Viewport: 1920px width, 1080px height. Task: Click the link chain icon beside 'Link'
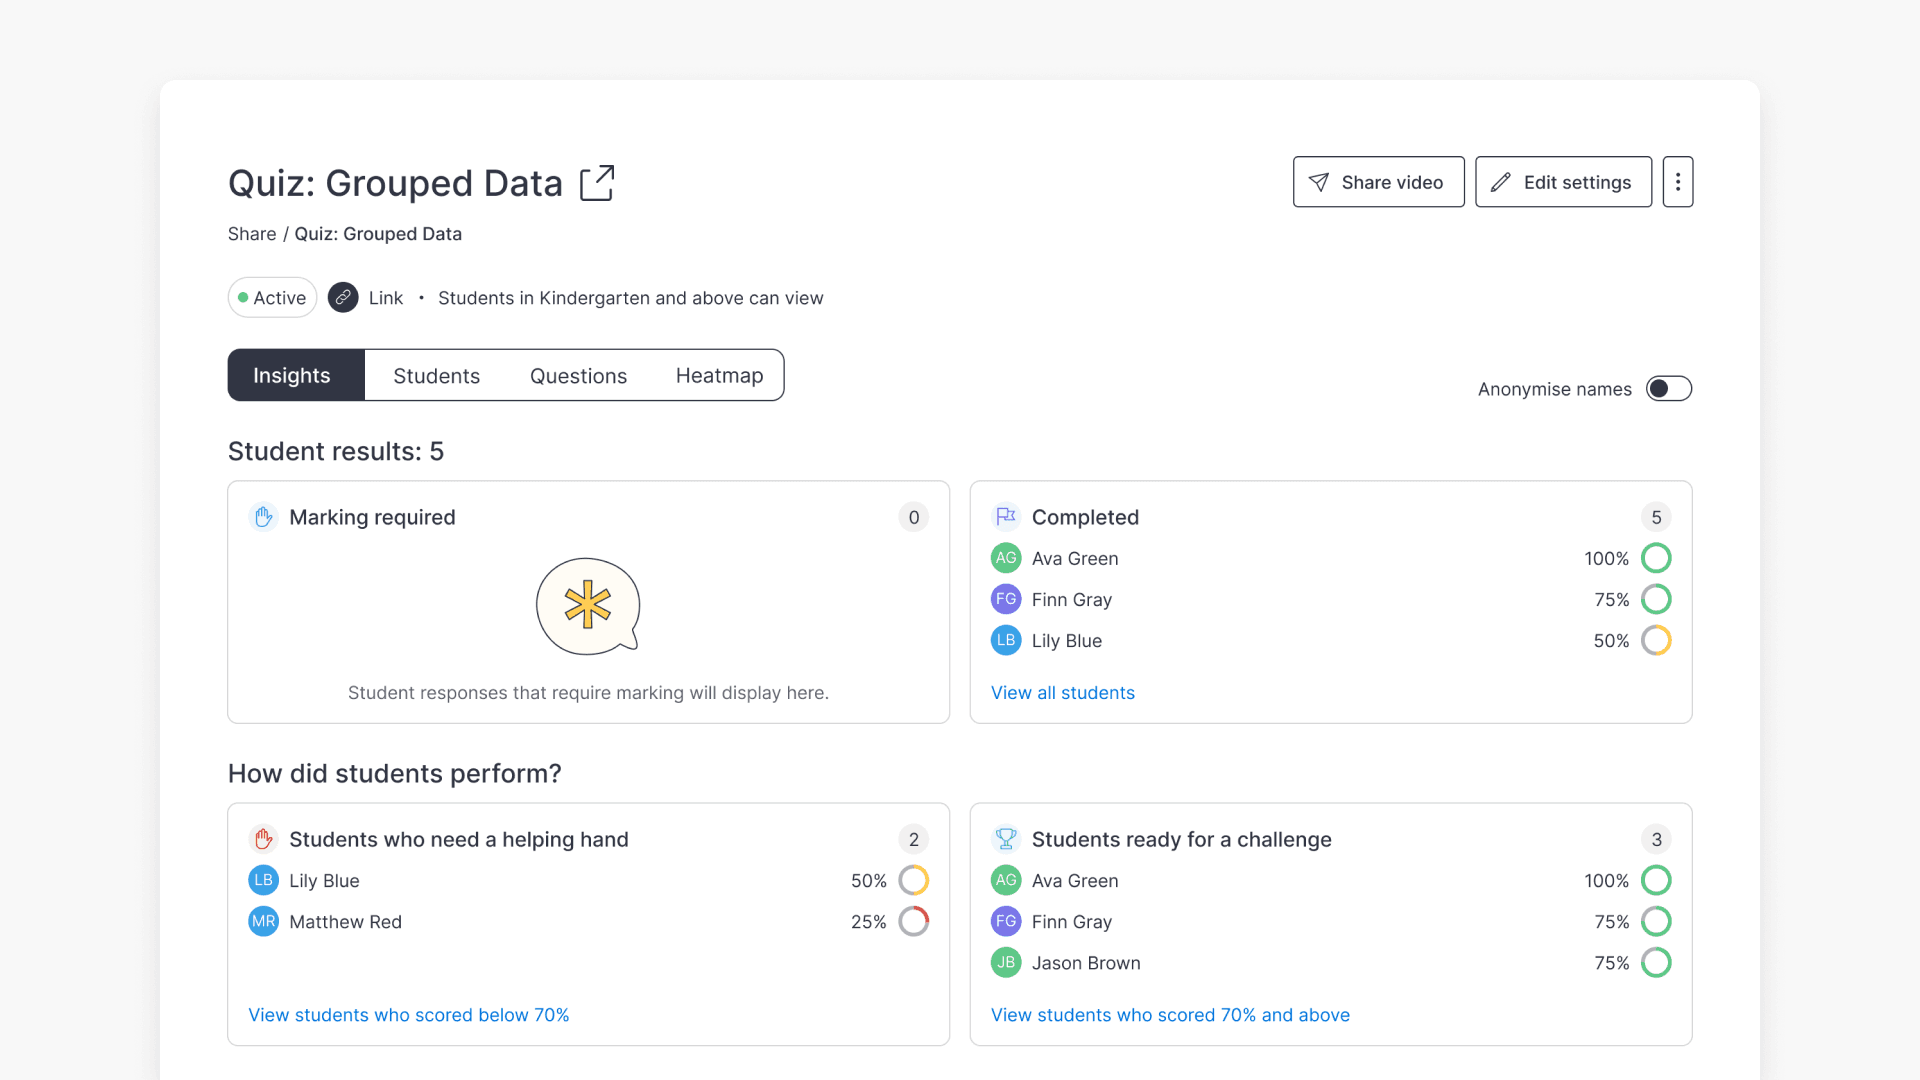coord(343,297)
